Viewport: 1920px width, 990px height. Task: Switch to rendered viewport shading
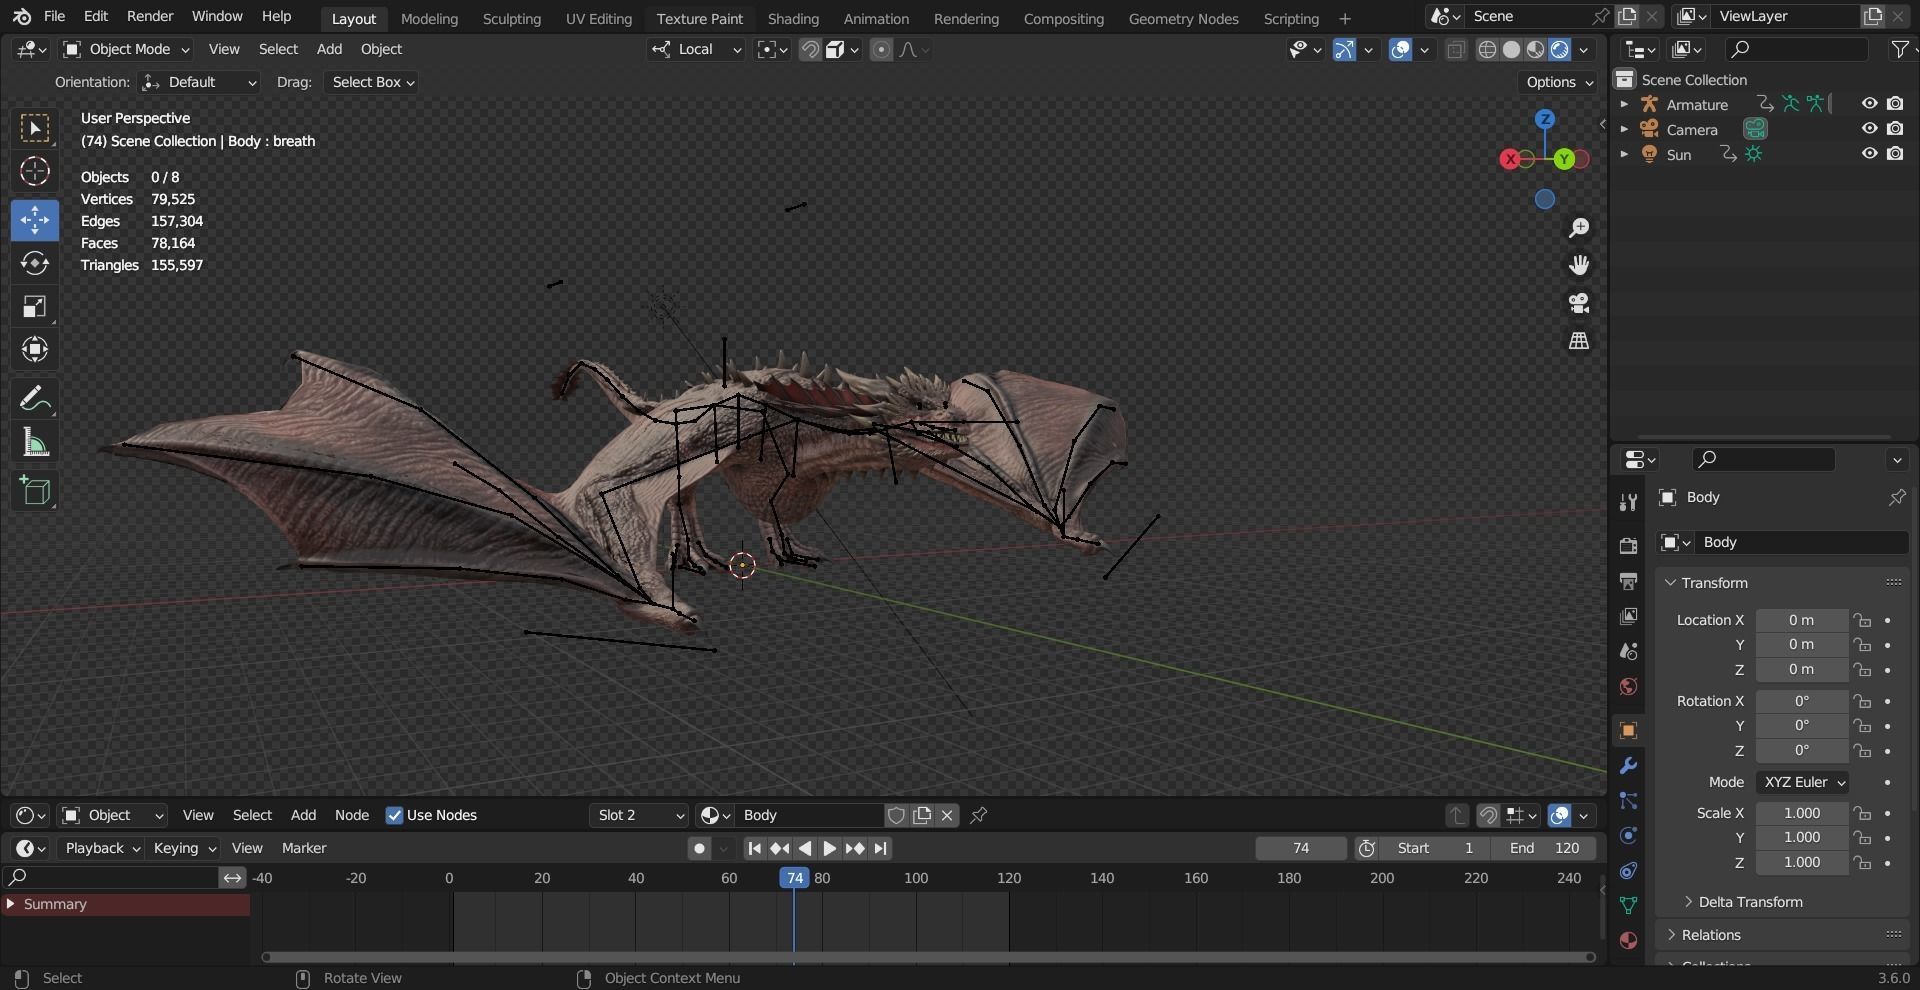pos(1560,50)
